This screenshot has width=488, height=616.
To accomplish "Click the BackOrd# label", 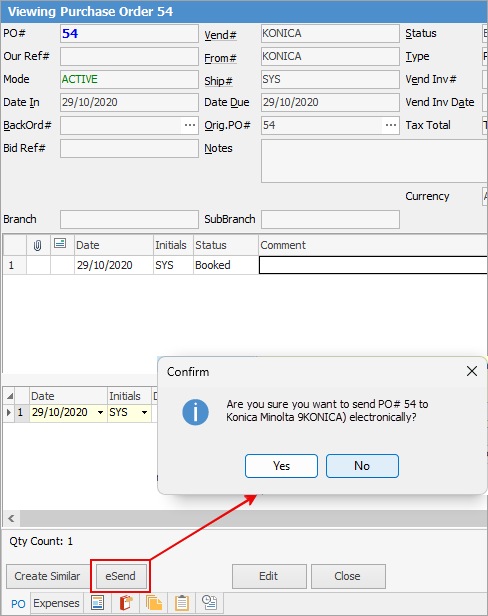I will [x=28, y=125].
